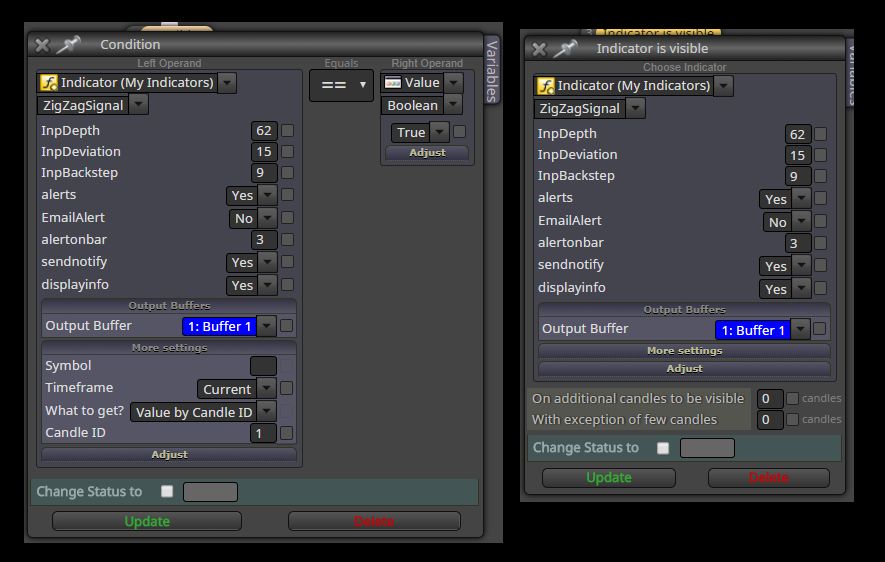Open the Boolean type dropdown
This screenshot has height=562, width=885.
pos(453,105)
